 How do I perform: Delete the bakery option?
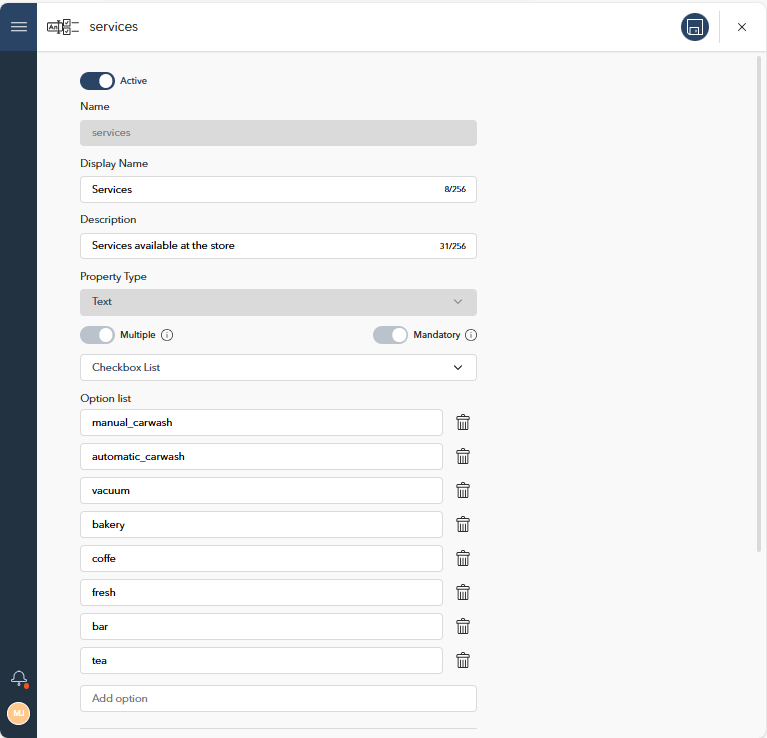(x=463, y=524)
